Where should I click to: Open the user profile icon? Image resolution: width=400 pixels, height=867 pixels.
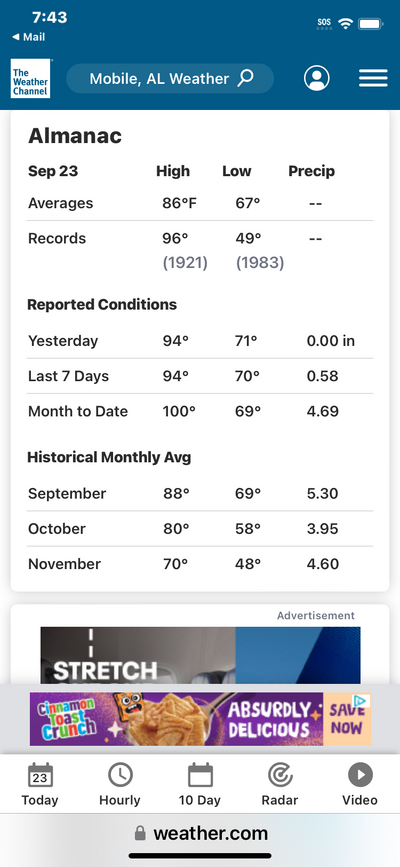316,79
